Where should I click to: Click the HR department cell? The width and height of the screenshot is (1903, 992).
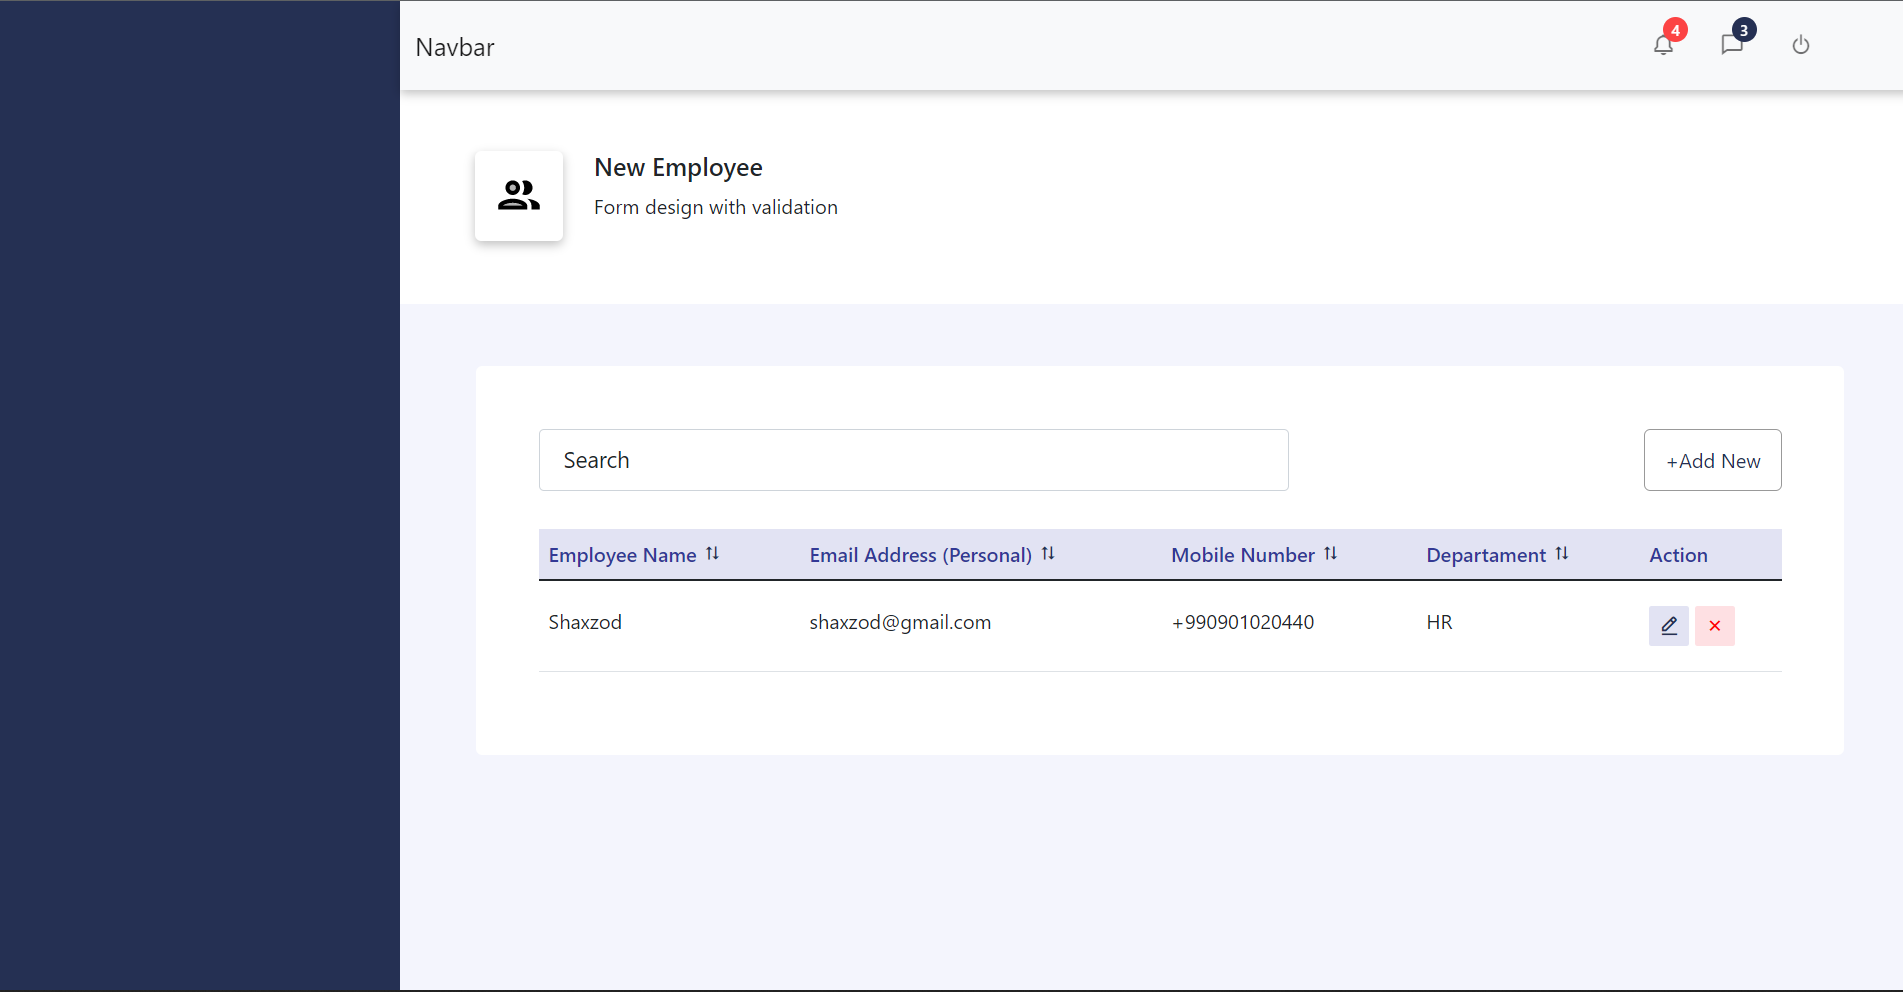click(1439, 622)
